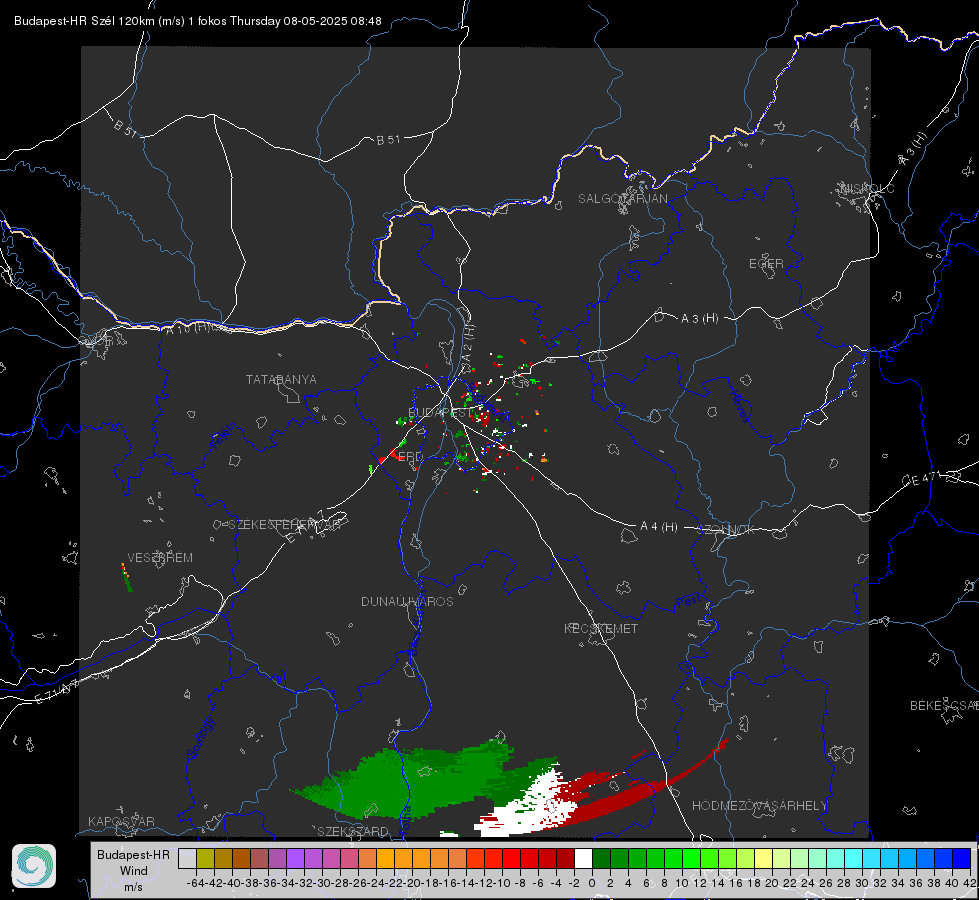The image size is (979, 900).
Task: Click the ÉRD town label
Action: pos(410,457)
